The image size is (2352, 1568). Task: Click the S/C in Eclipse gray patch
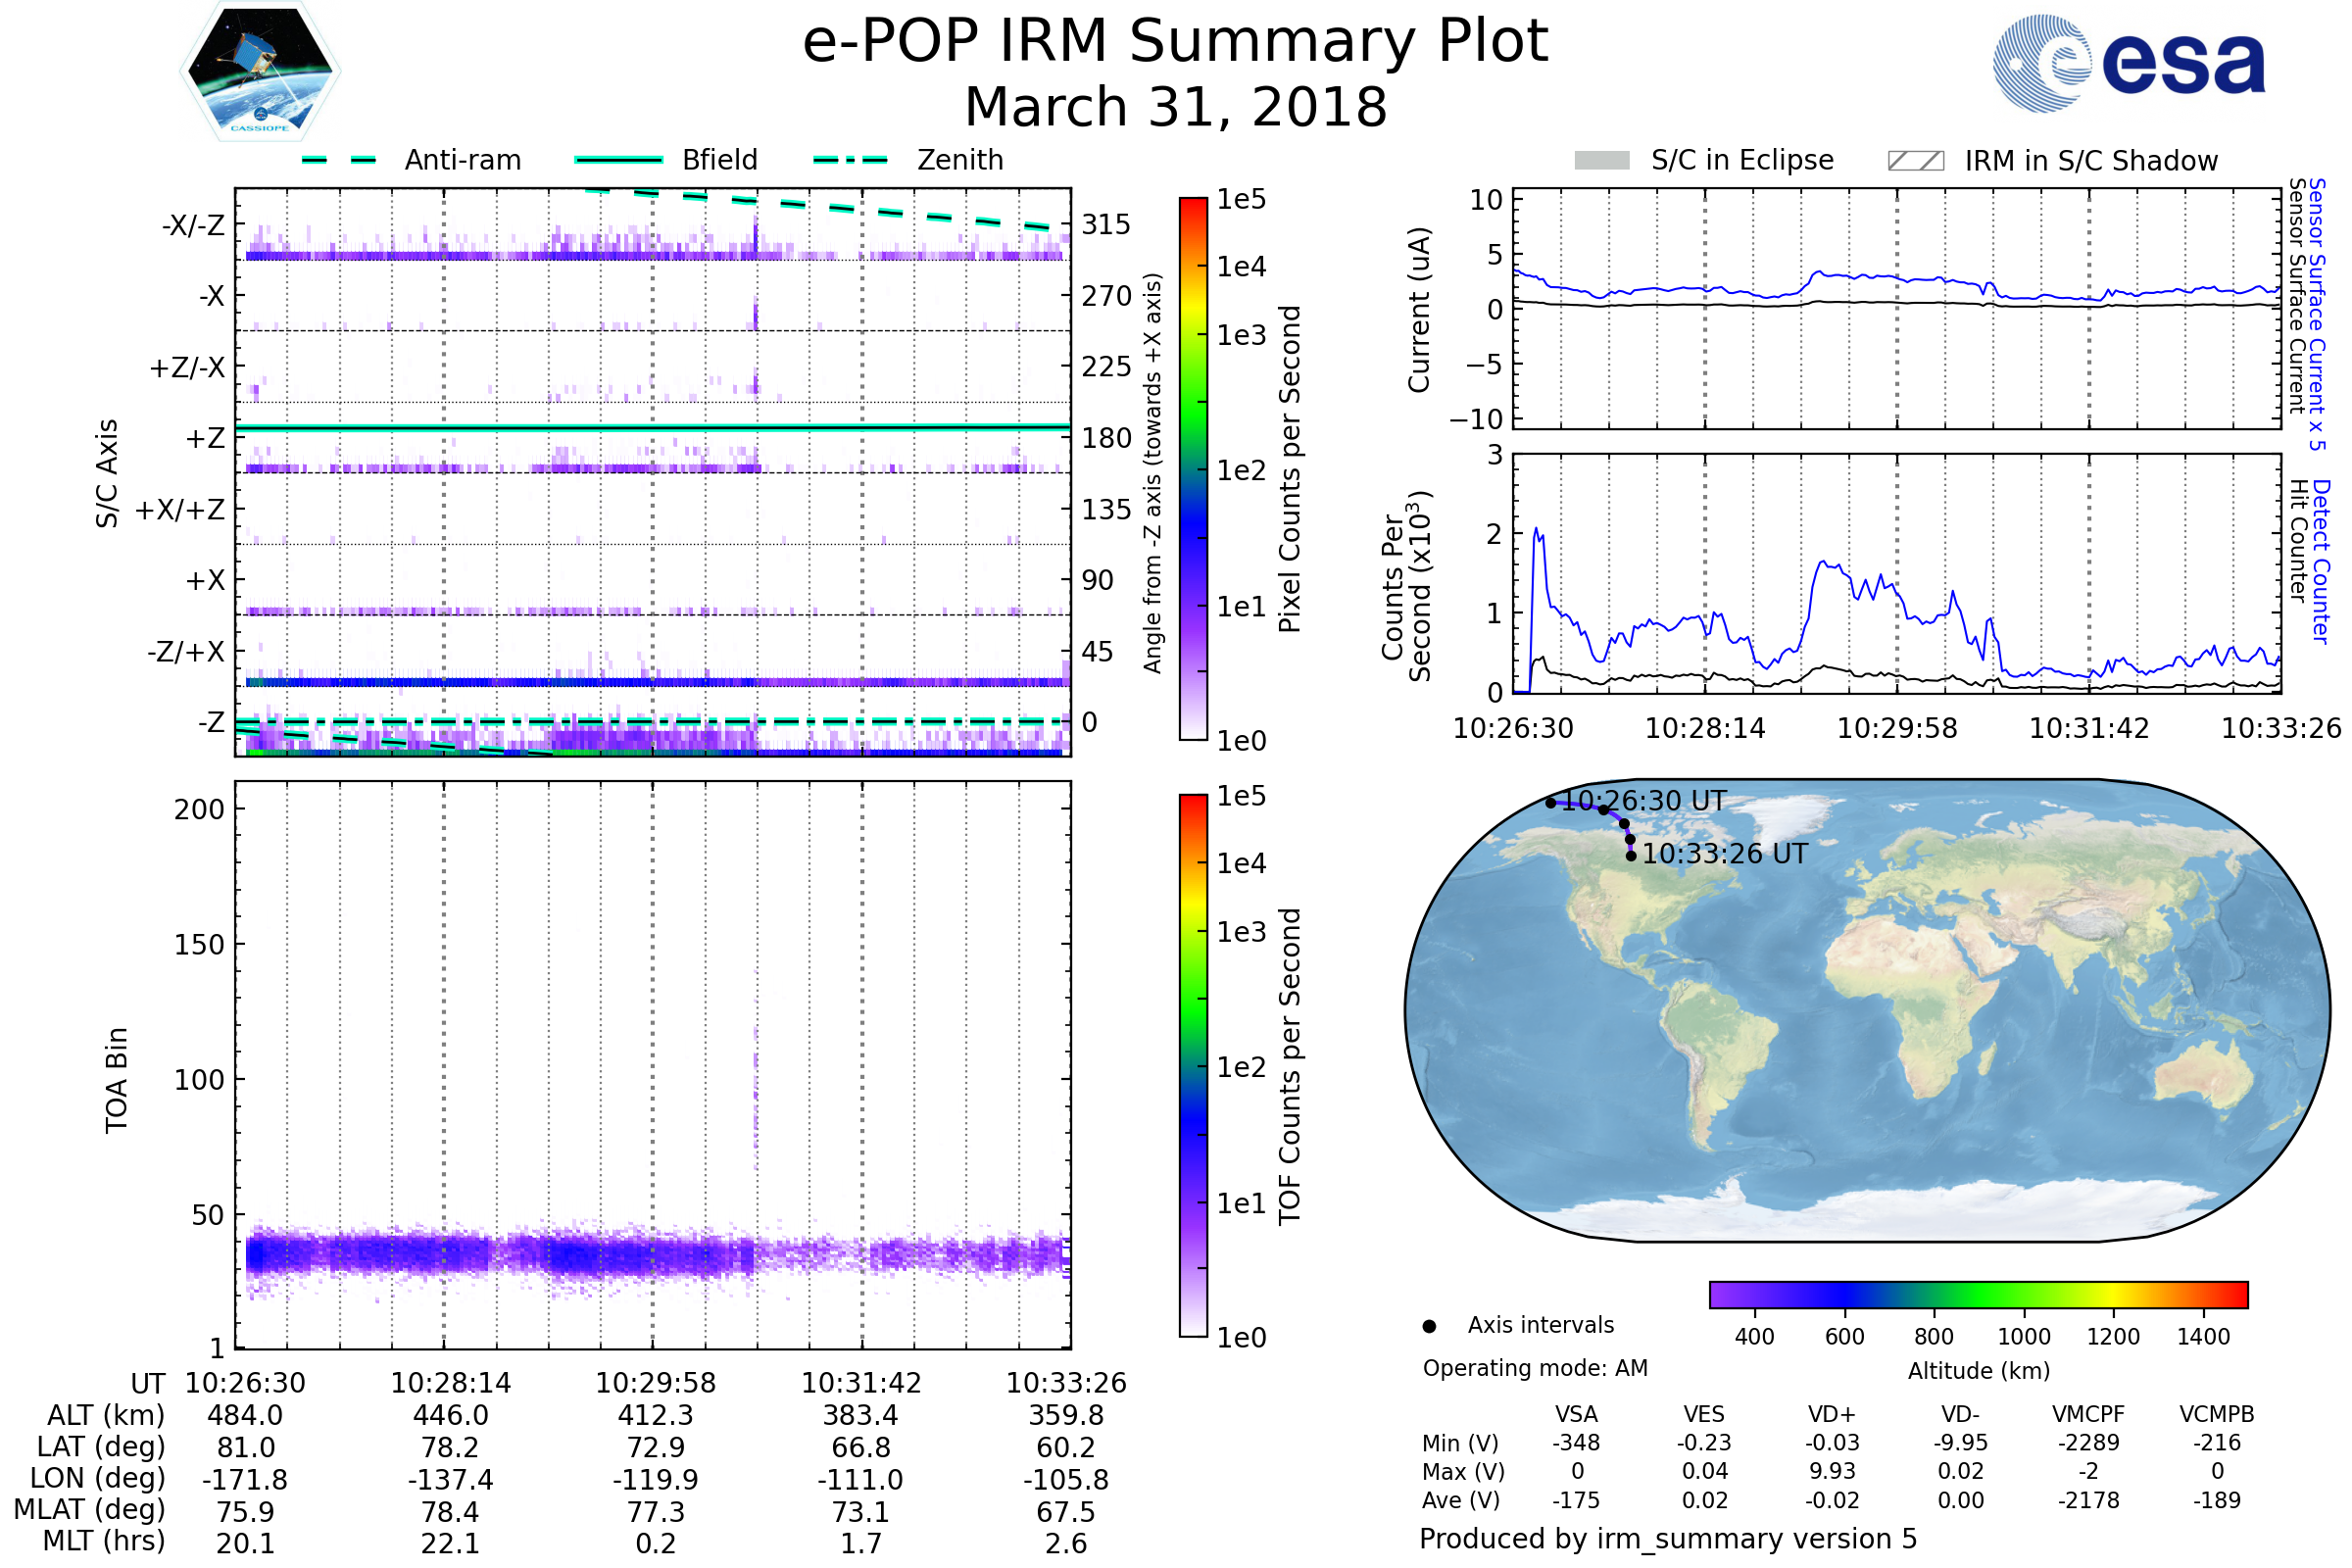[x=1601, y=161]
